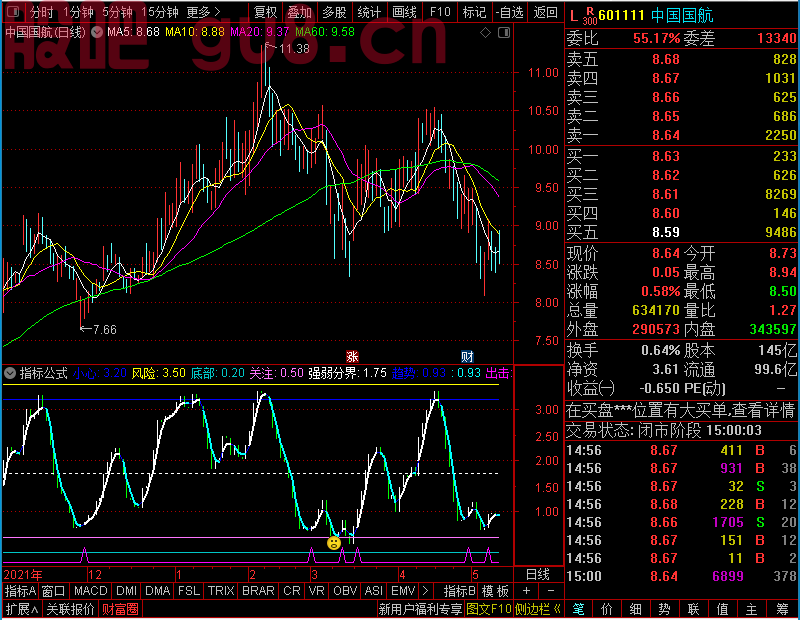The image size is (800, 620).
Task: Click the blue 财 marker on the chart
Action: (467, 356)
